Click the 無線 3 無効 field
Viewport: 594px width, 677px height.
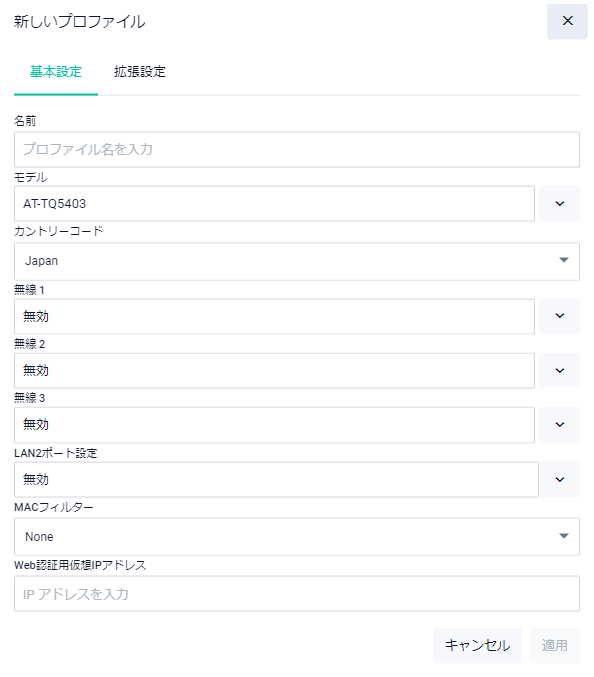(274, 425)
